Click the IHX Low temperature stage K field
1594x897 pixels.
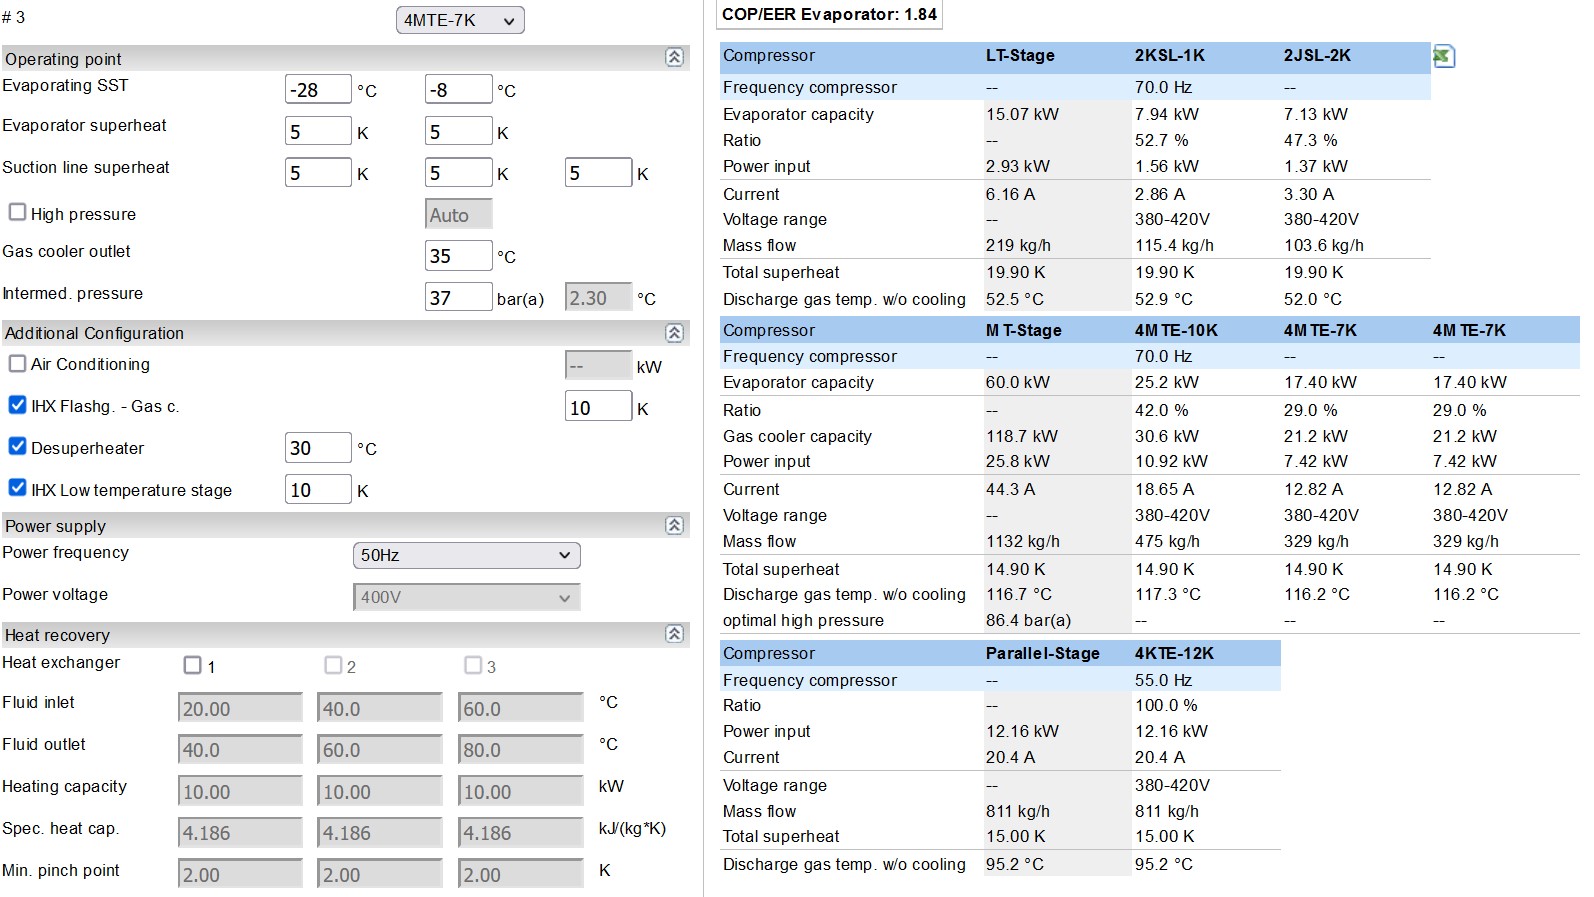click(x=318, y=490)
